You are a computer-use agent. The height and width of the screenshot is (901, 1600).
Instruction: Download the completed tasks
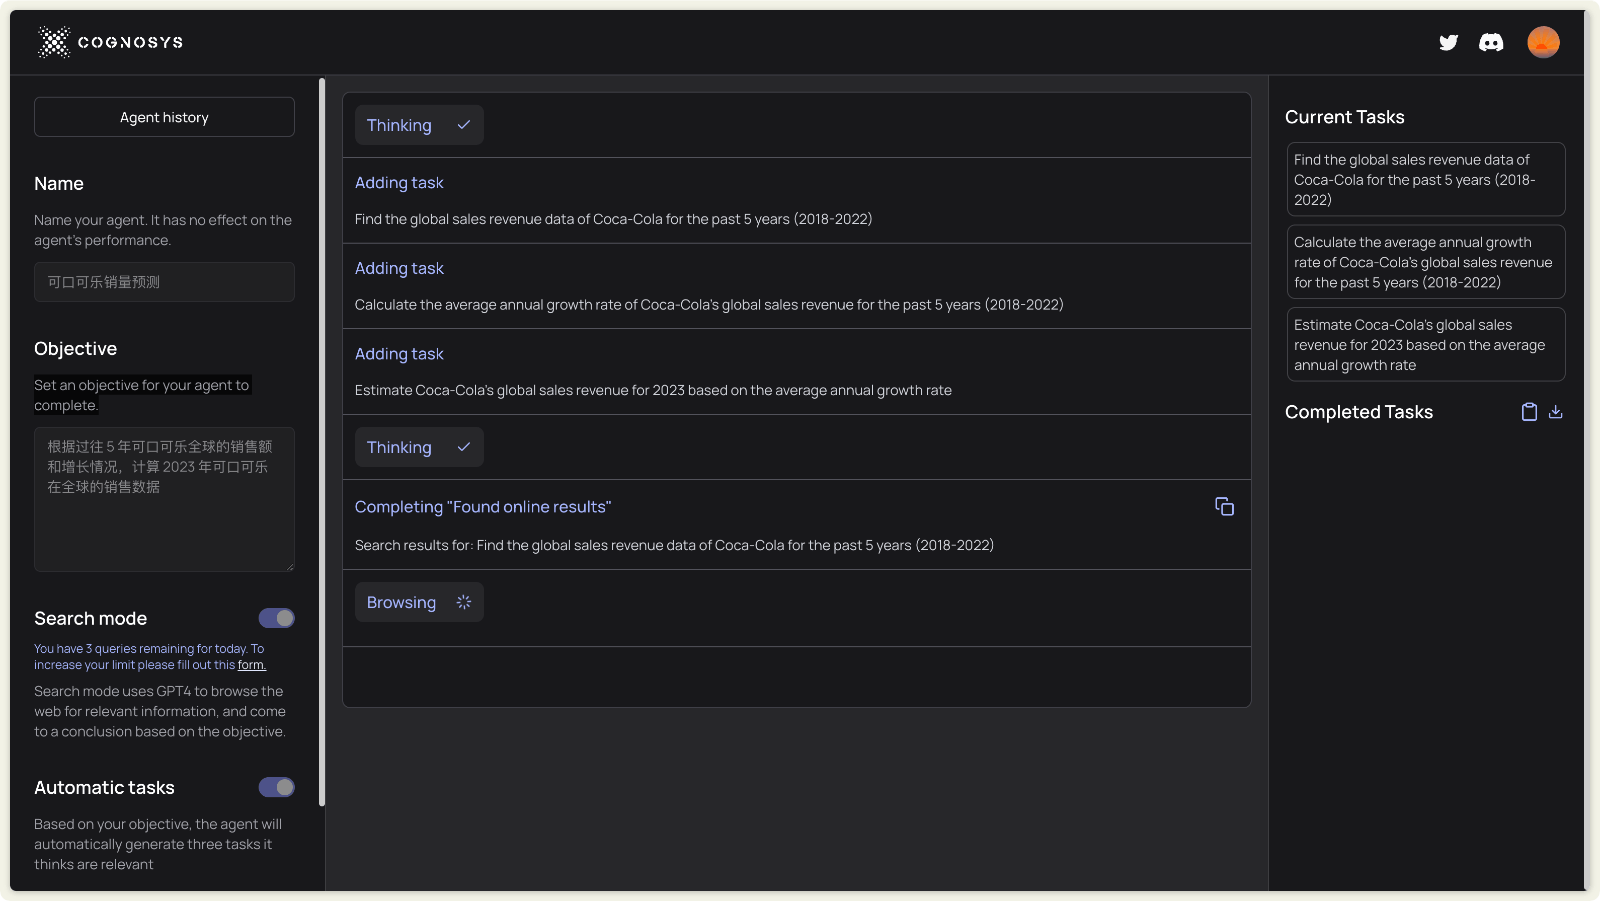[1556, 412]
